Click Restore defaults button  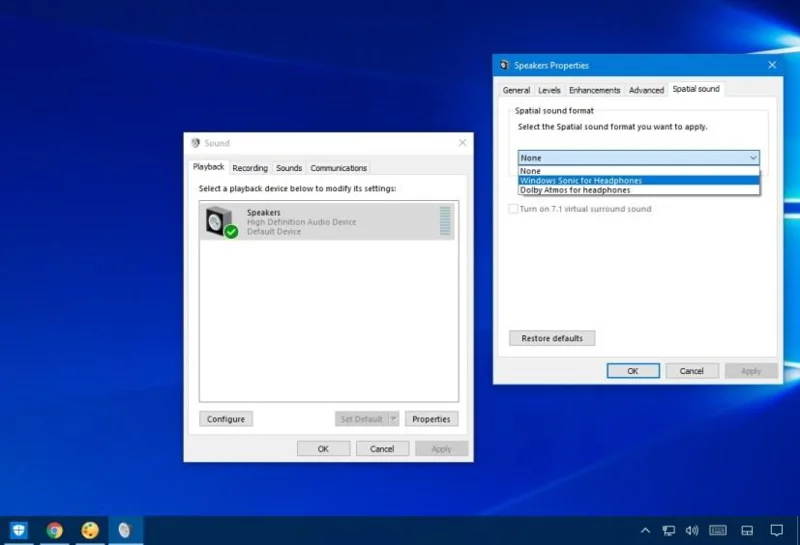(552, 338)
